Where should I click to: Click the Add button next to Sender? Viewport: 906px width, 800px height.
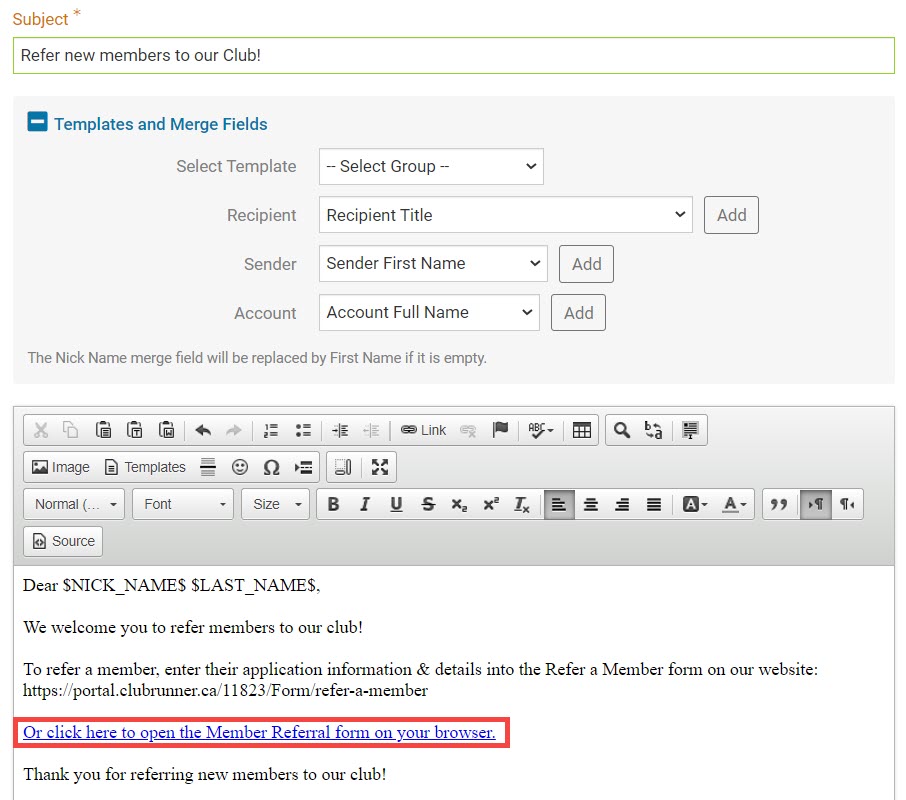pos(586,264)
